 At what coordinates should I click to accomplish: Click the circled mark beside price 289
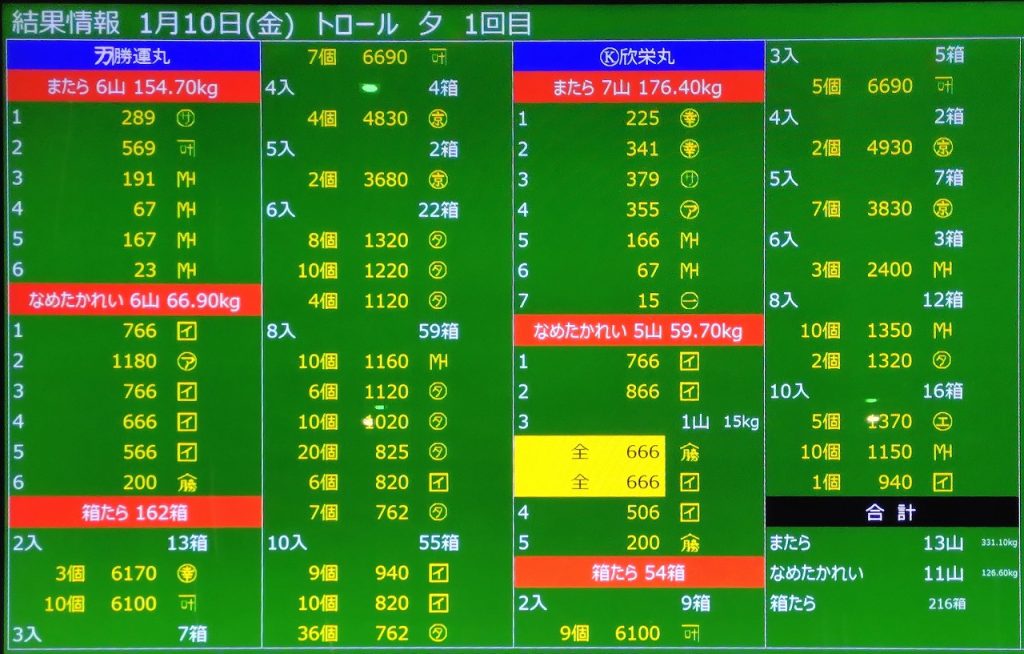(x=186, y=118)
